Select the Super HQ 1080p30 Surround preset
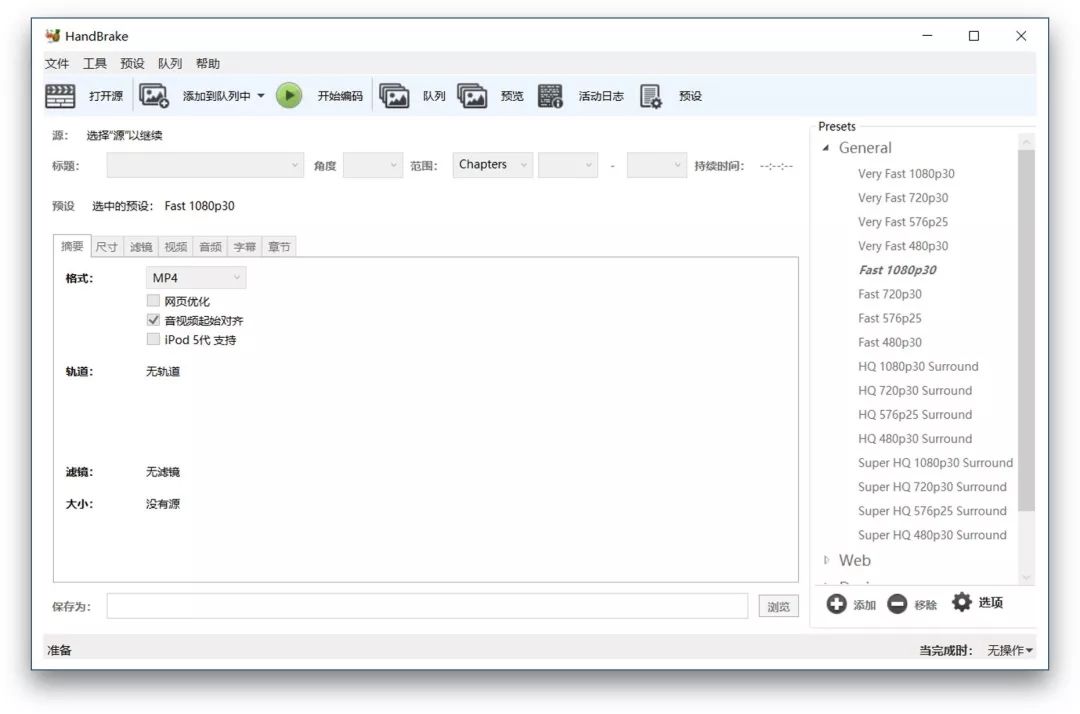 pyautogui.click(x=935, y=463)
